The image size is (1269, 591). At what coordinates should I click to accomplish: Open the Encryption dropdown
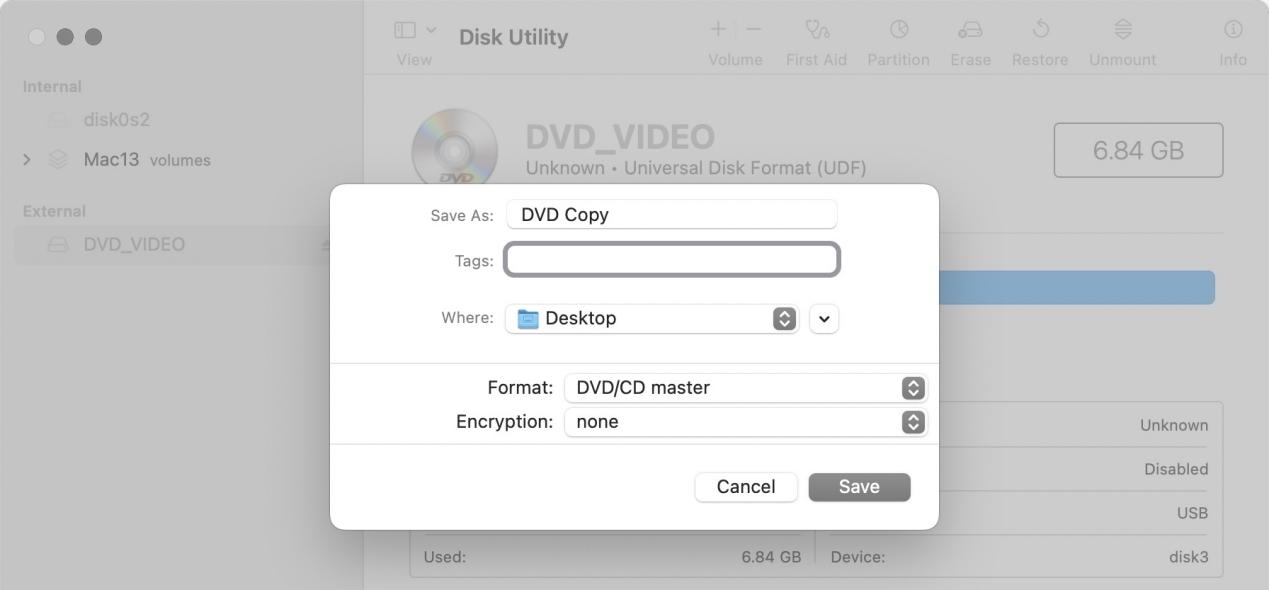[746, 422]
